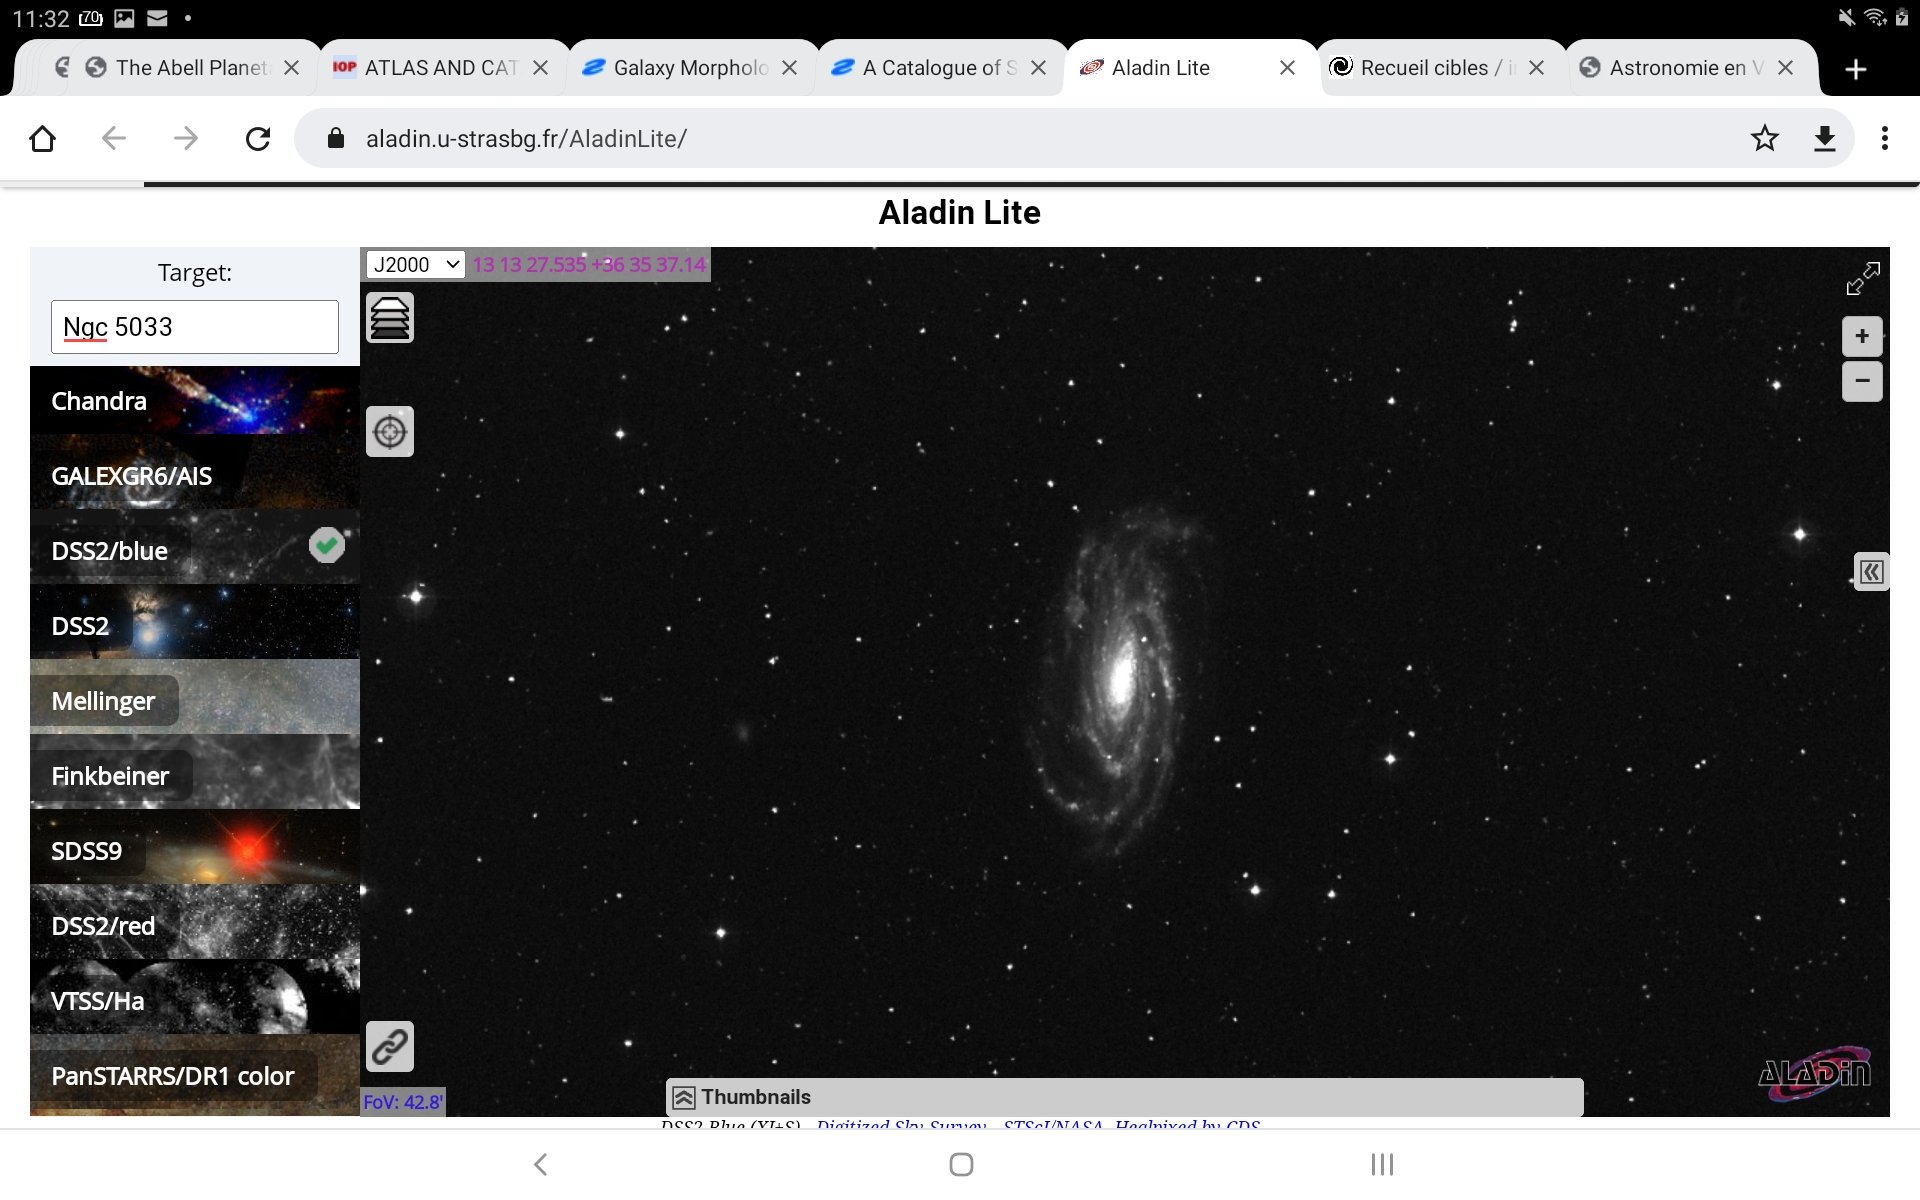Select the Chandra survey
The width and height of the screenshot is (1920, 1200).
click(195, 401)
